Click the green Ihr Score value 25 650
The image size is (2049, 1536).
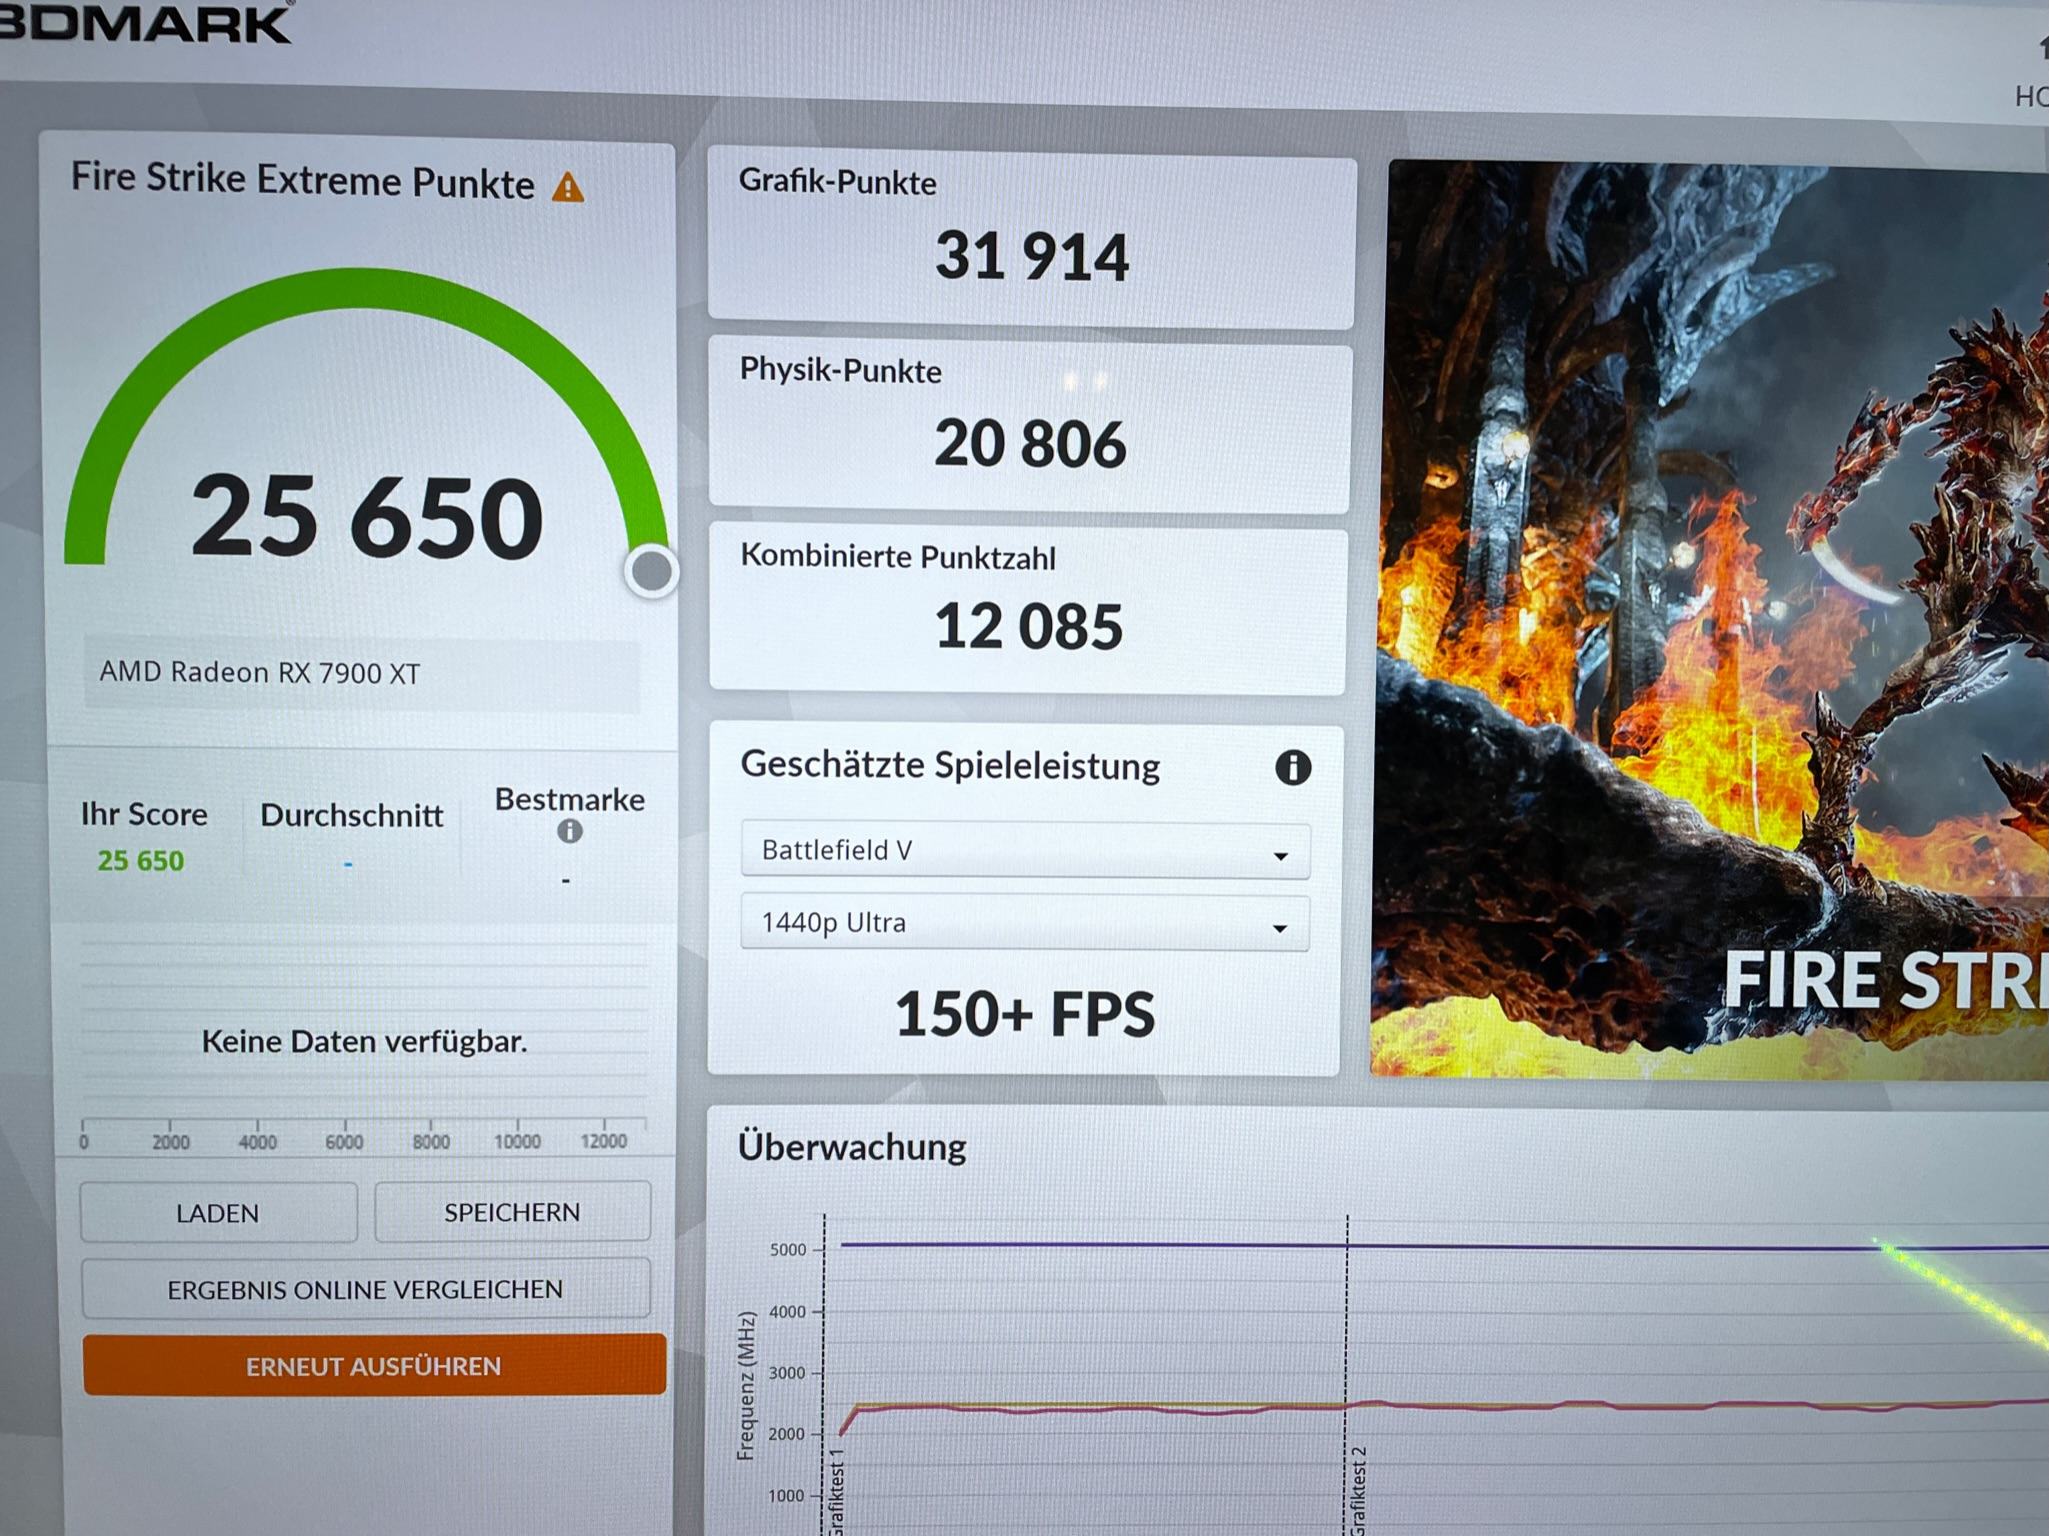(x=141, y=861)
